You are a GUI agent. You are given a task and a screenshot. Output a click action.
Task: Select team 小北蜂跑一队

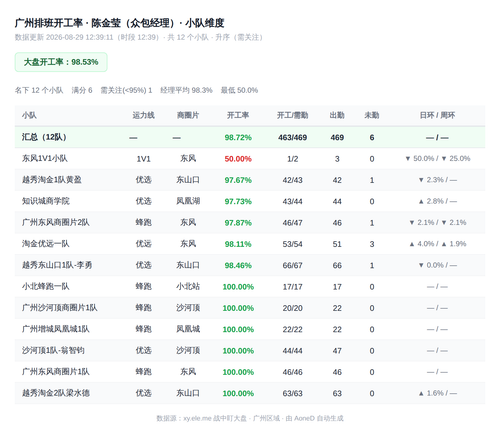click(x=46, y=286)
